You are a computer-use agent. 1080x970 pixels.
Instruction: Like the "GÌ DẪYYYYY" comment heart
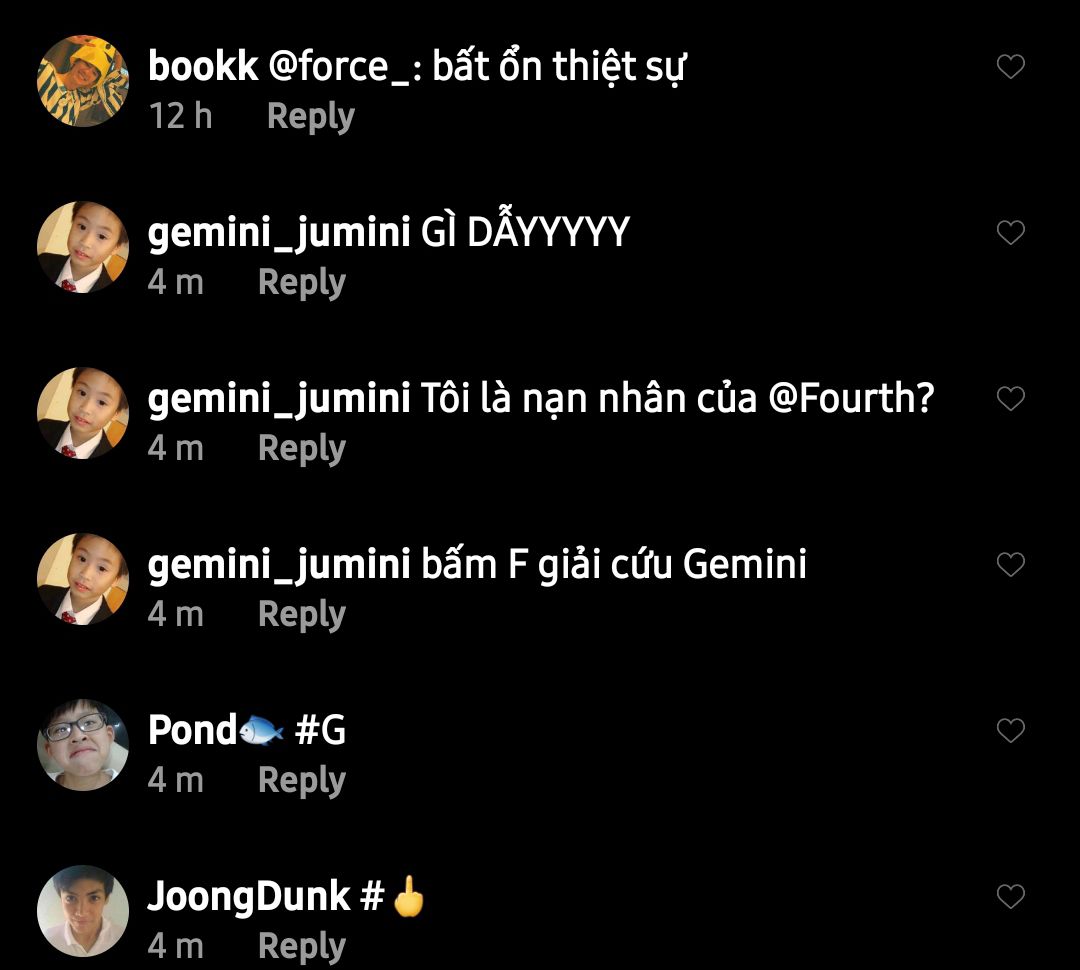pos(1011,233)
